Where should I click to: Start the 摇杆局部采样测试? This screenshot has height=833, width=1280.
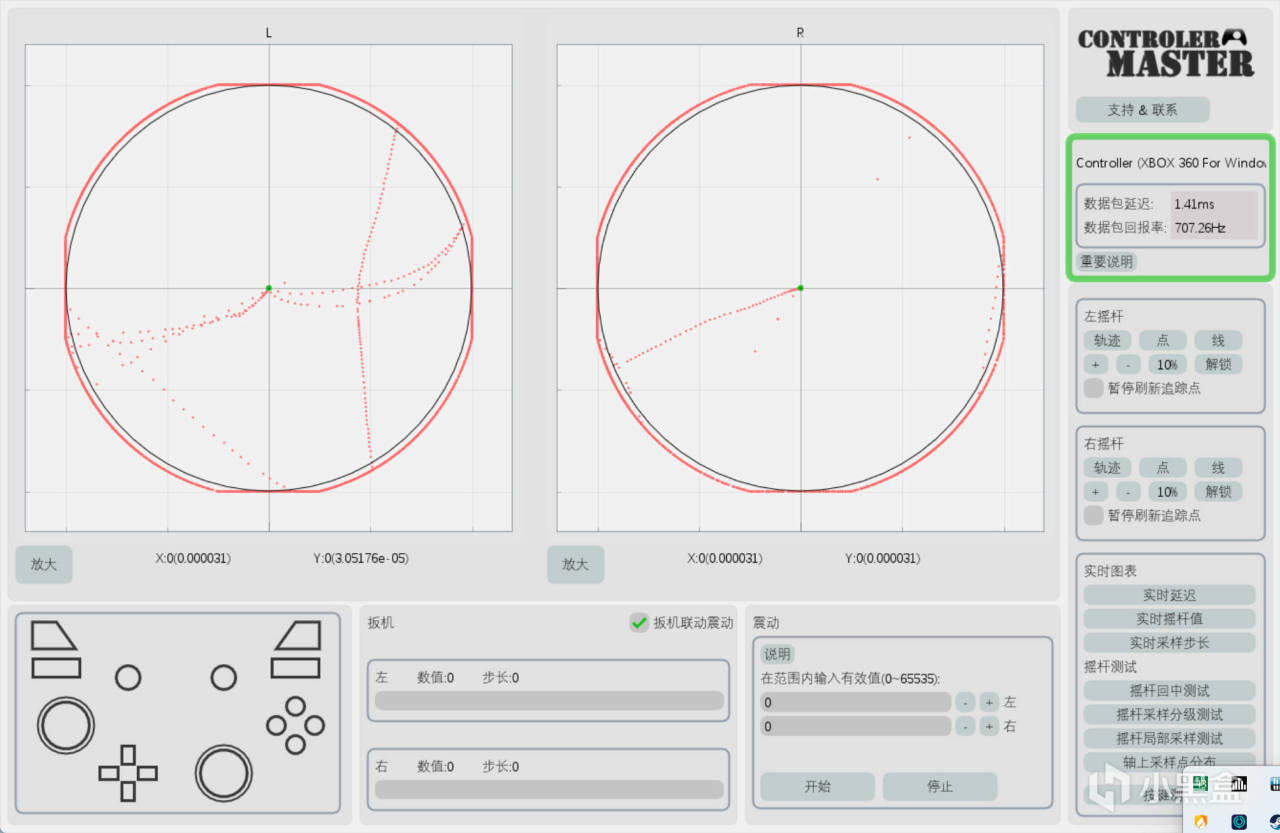(1169, 738)
